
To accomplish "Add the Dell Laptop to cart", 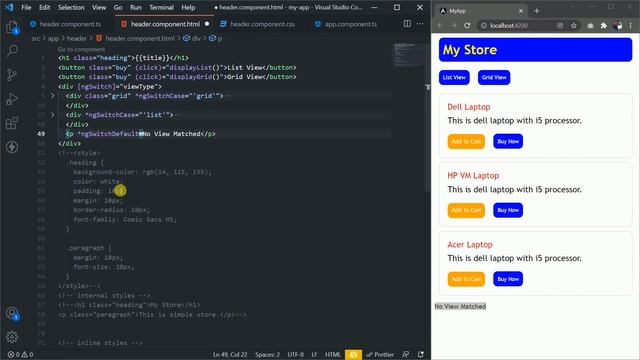I will click(x=466, y=141).
